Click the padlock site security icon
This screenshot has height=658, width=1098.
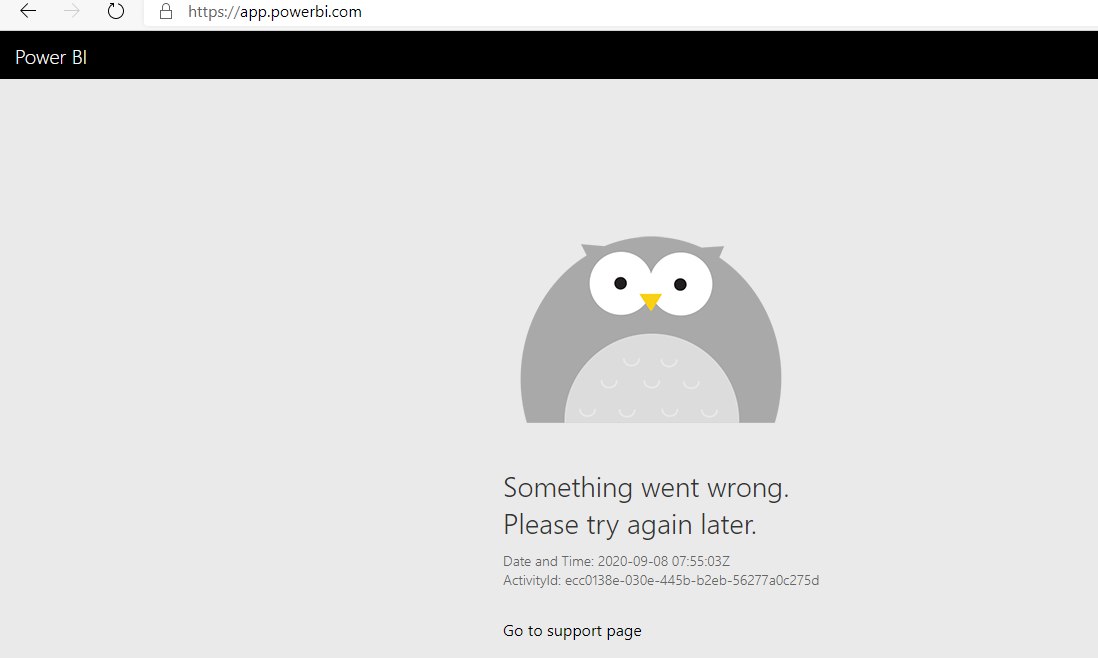click(166, 11)
